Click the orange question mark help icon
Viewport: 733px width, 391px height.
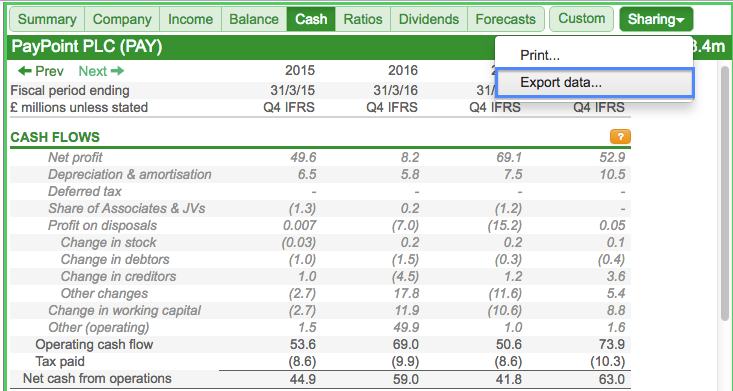coord(620,137)
